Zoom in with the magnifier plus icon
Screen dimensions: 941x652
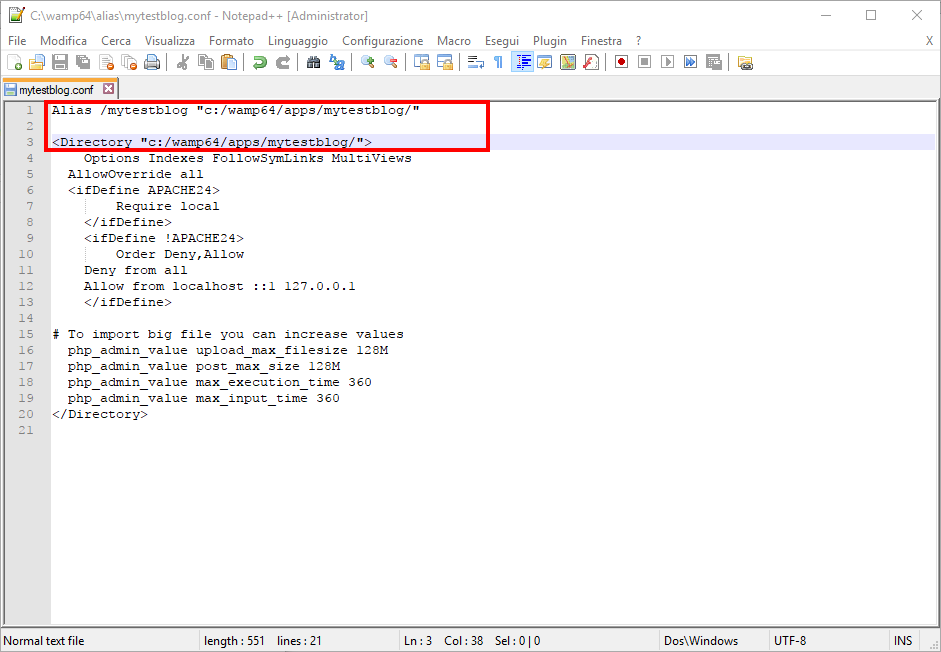click(367, 62)
